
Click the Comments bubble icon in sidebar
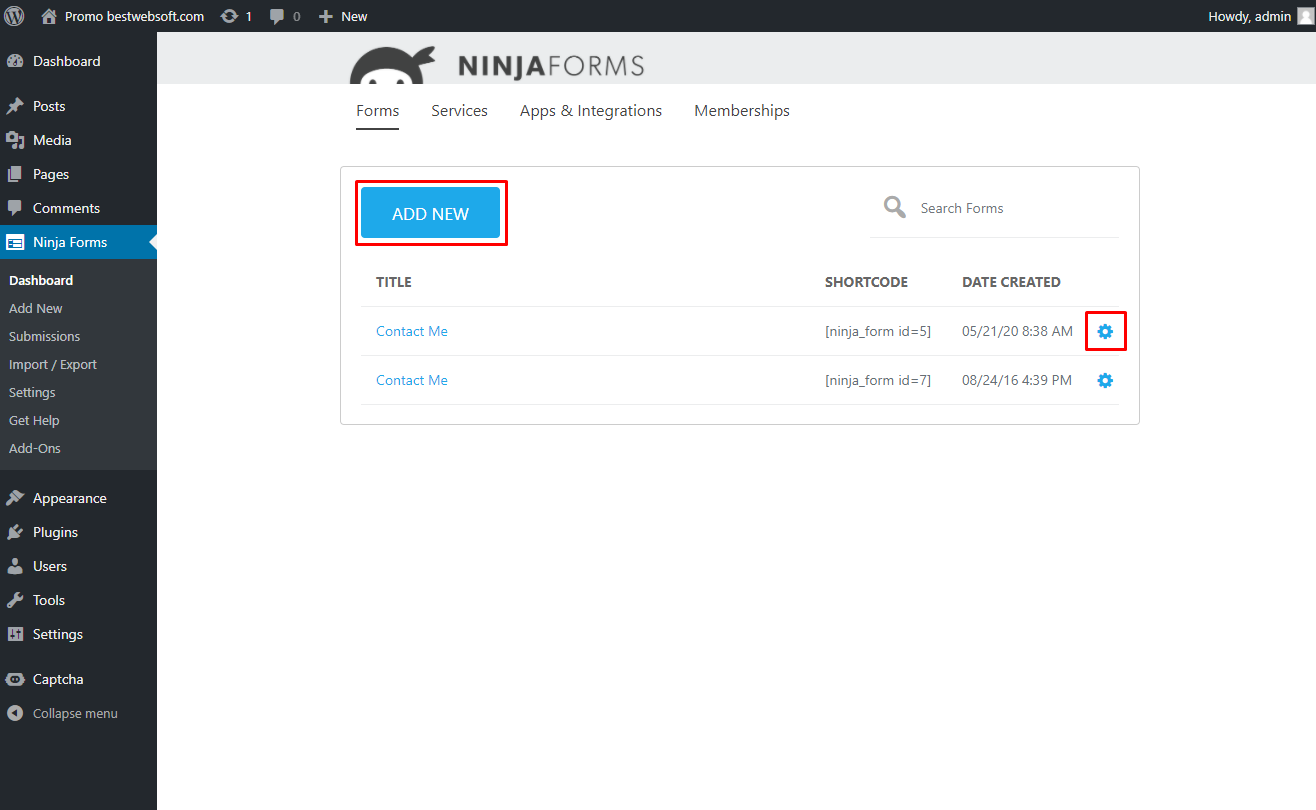tap(15, 208)
